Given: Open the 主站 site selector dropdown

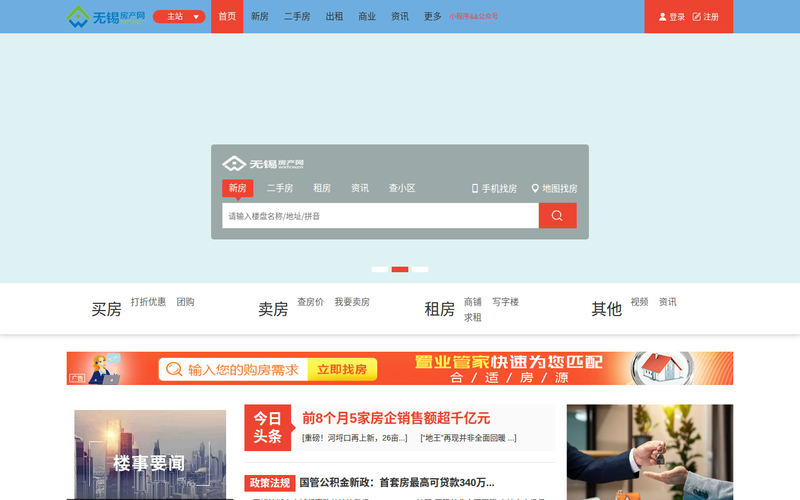Looking at the screenshot, I should point(179,17).
